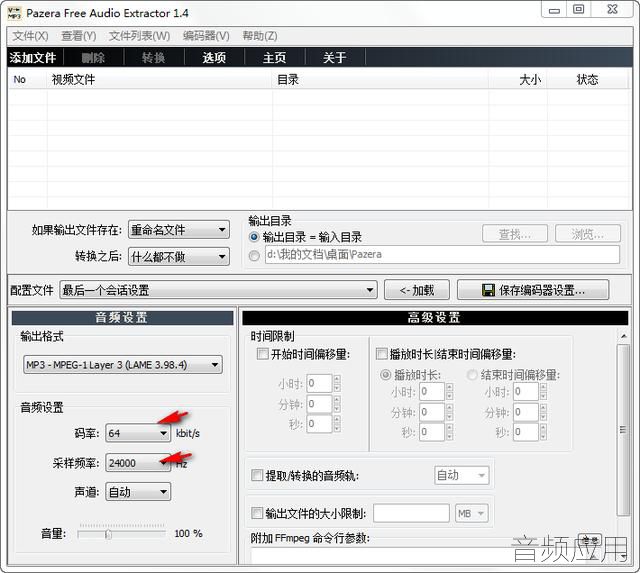Click the 主页 toolbar button
This screenshot has height=573, width=640.
274,58
